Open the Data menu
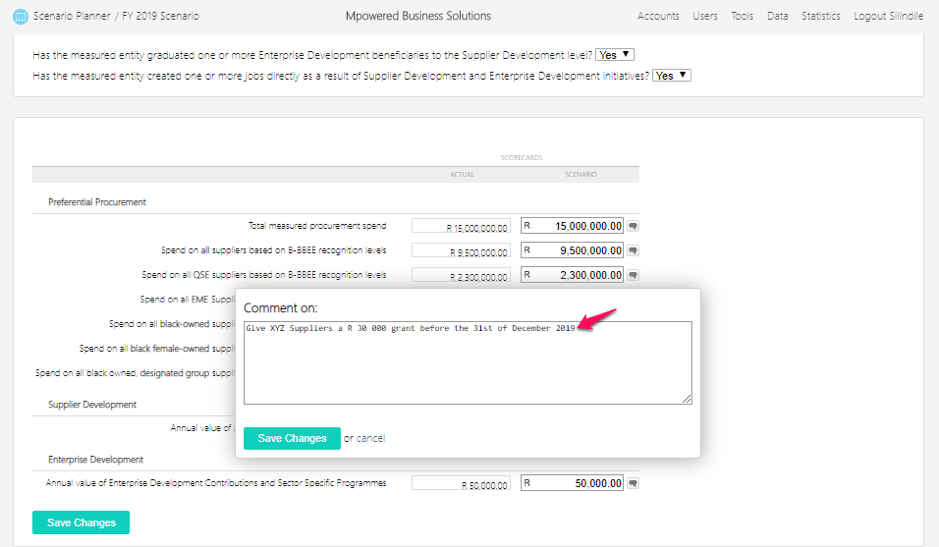 pyautogui.click(x=777, y=16)
